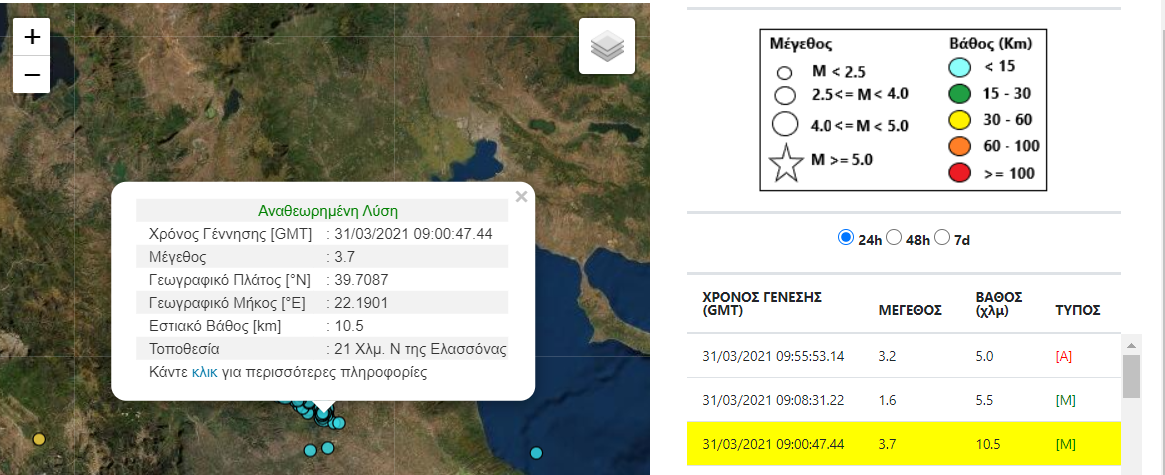Select the 24h time range
1165x475 pixels.
[x=845, y=238]
